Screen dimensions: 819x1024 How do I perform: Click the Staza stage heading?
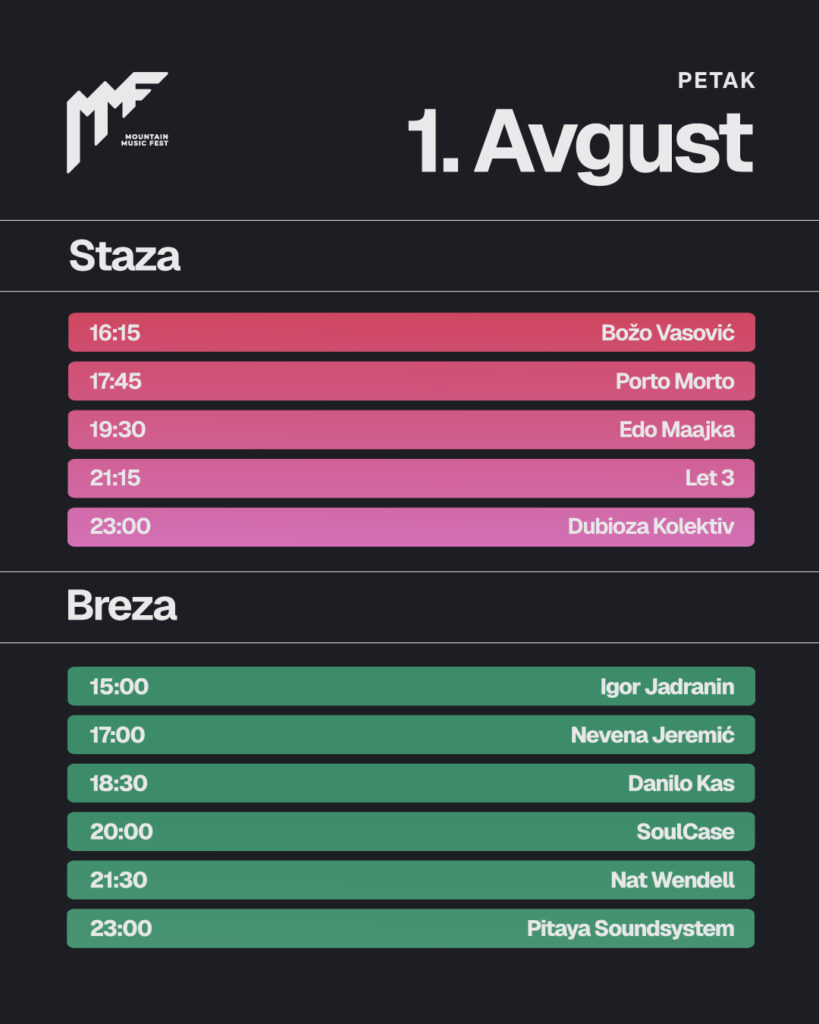(x=124, y=257)
